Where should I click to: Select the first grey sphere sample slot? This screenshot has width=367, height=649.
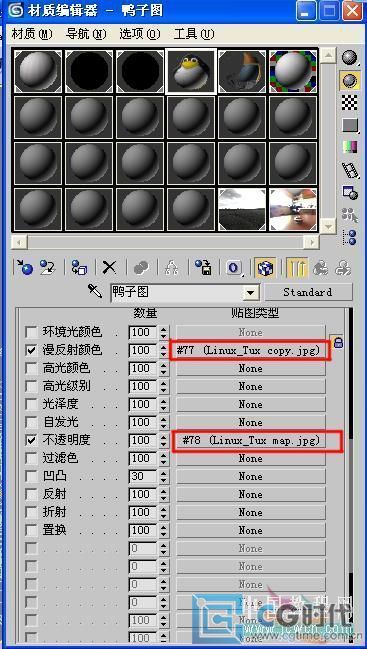coord(38,71)
